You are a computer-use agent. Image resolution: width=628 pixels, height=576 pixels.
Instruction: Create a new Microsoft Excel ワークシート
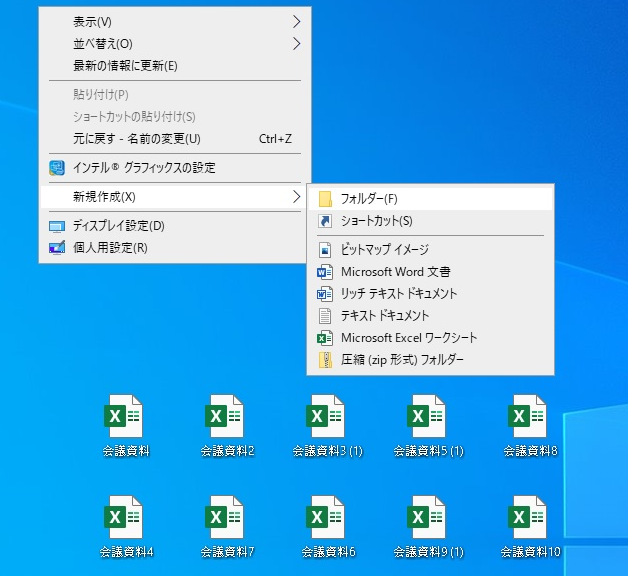point(431,338)
